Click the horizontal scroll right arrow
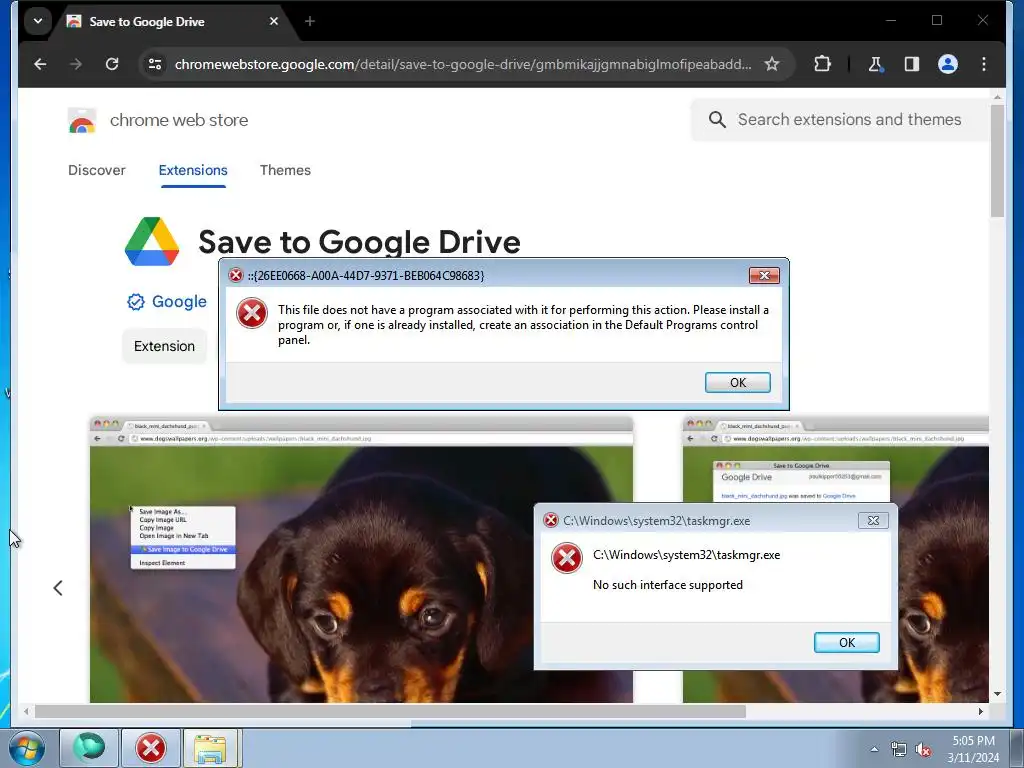 pyautogui.click(x=981, y=711)
